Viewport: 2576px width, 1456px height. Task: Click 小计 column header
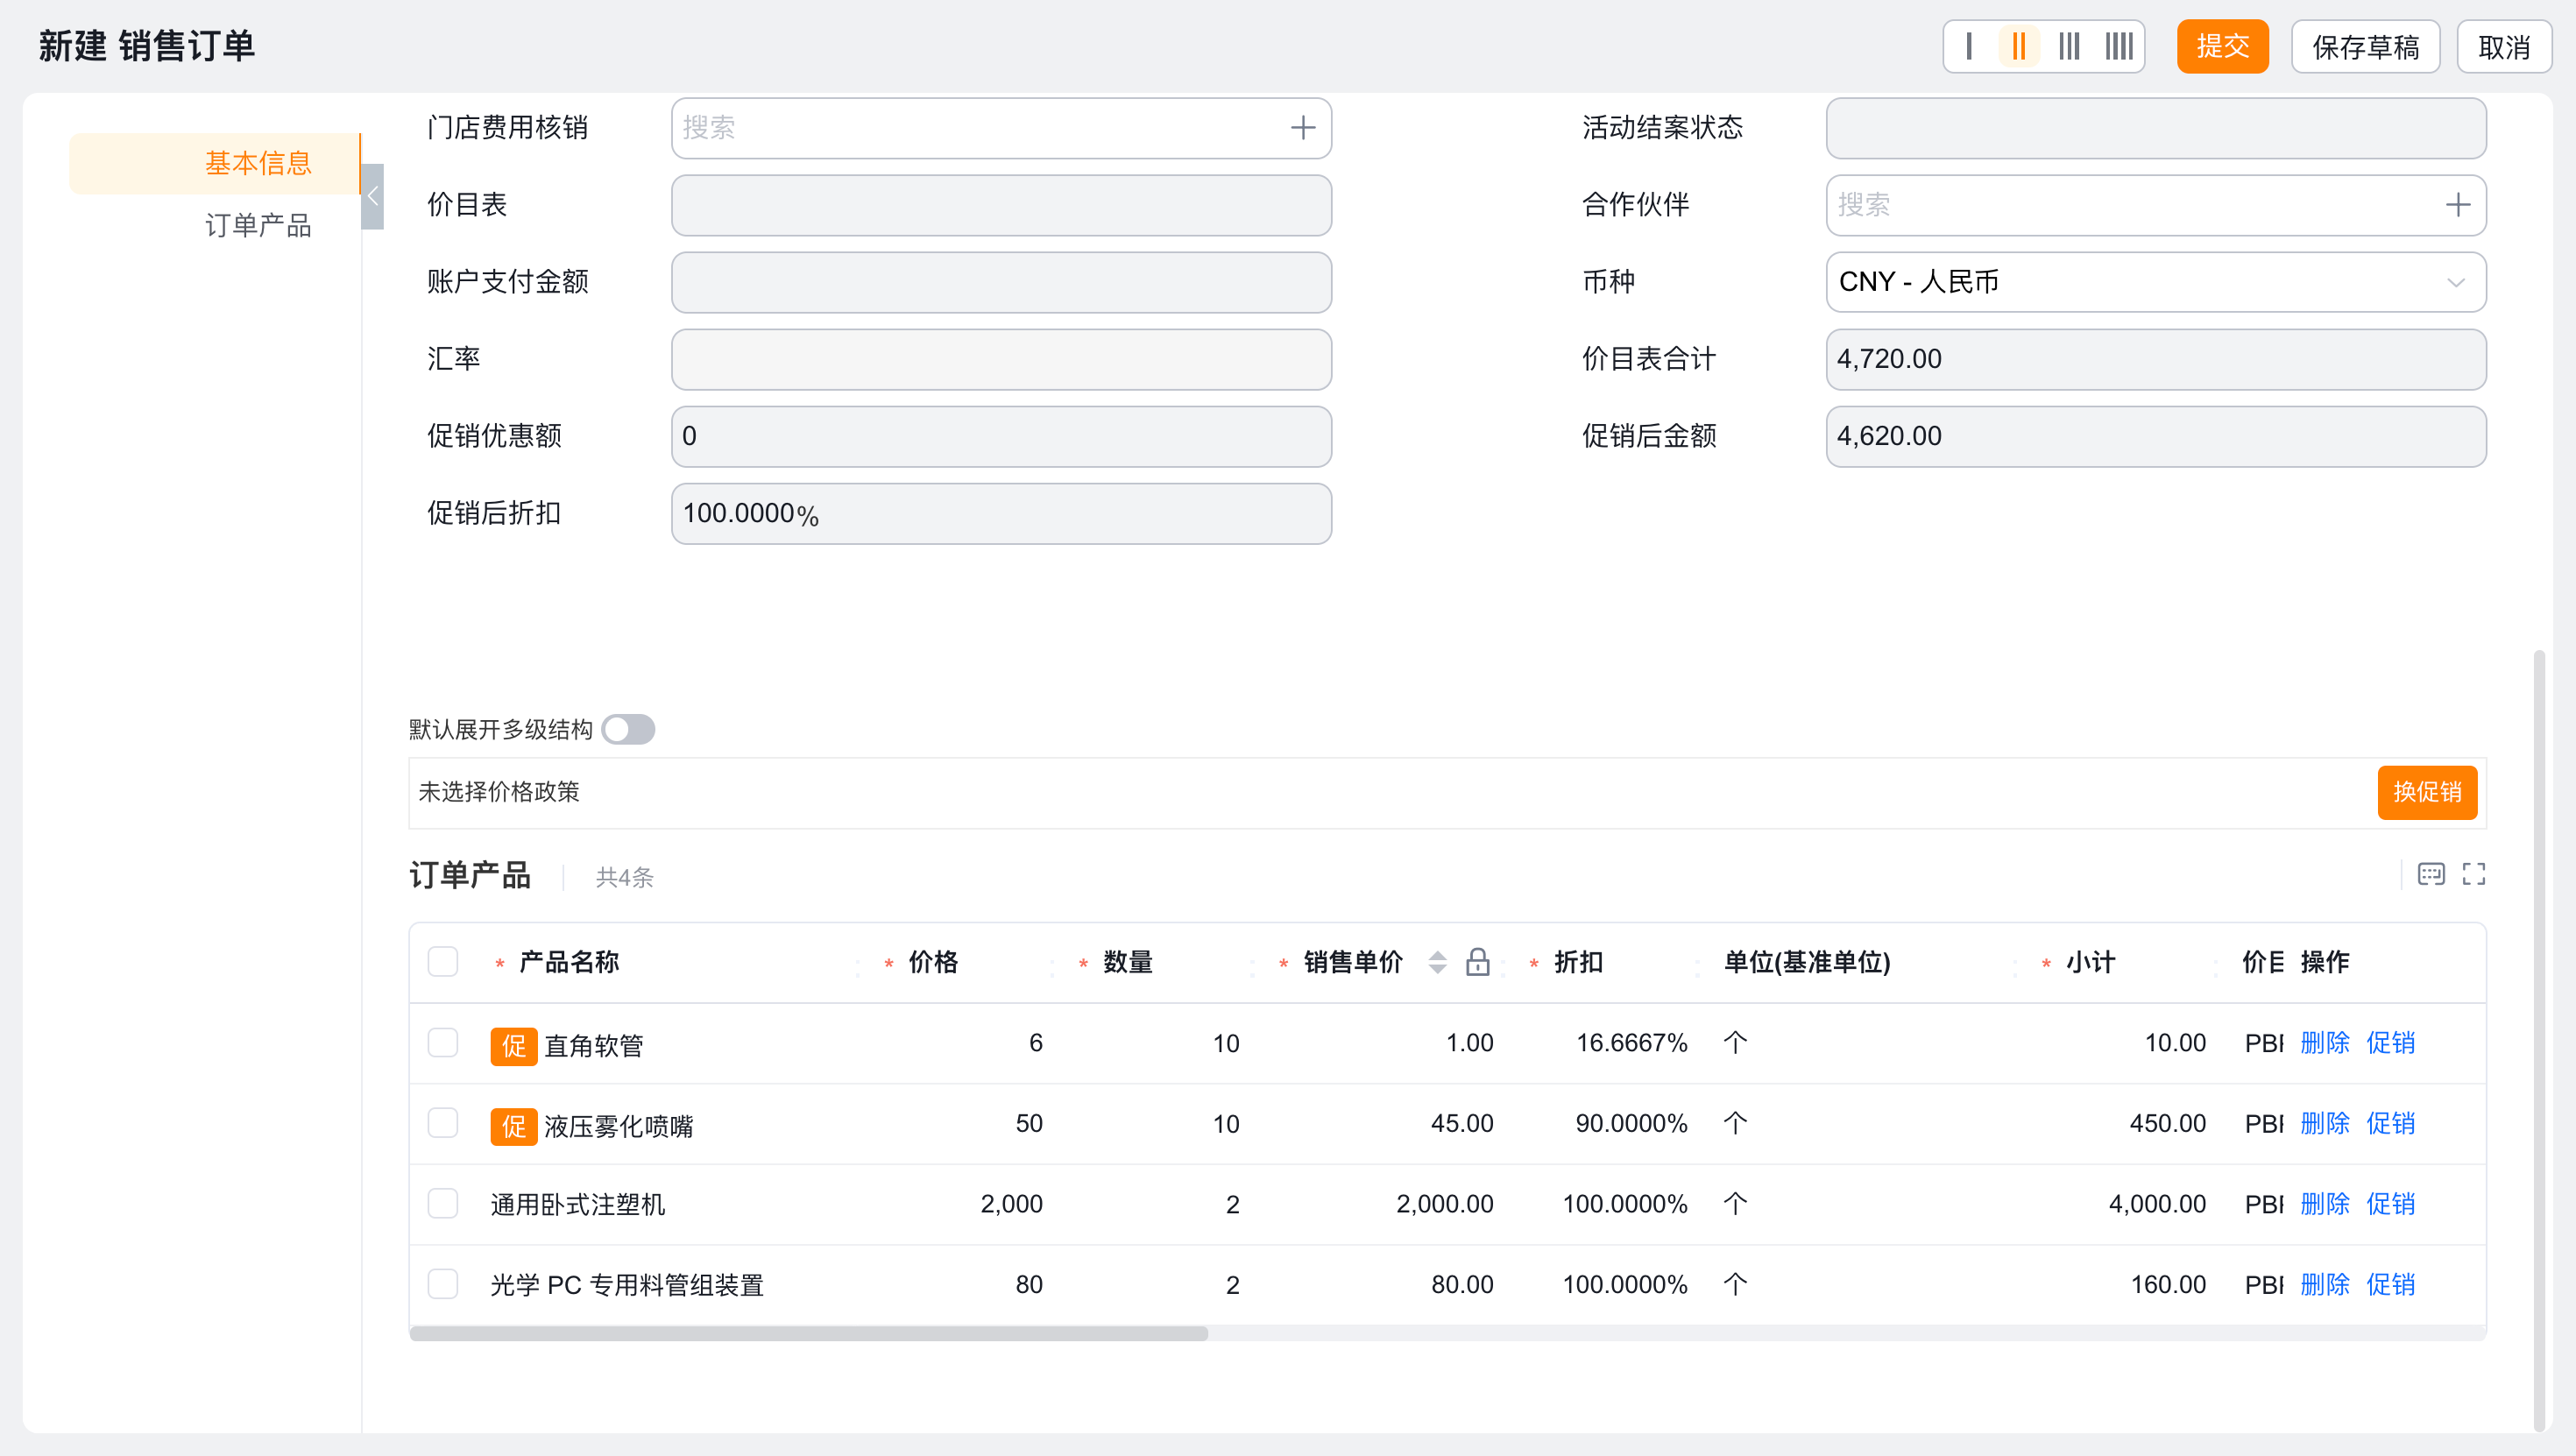tap(2091, 962)
